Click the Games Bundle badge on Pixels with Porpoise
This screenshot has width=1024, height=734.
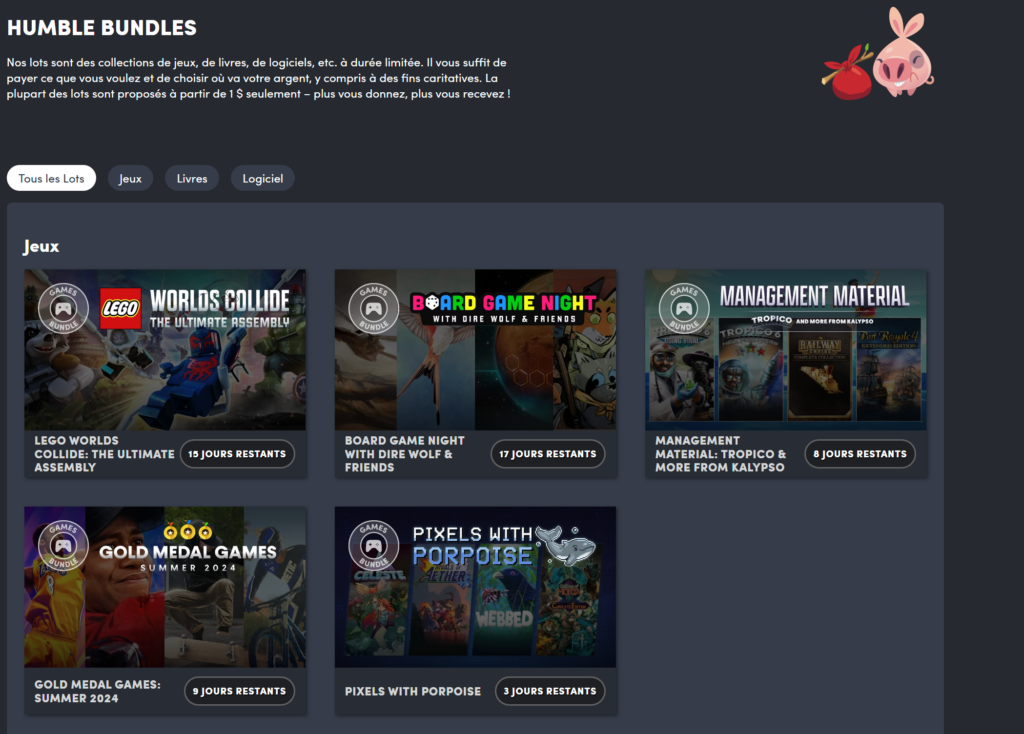pyautogui.click(x=374, y=545)
